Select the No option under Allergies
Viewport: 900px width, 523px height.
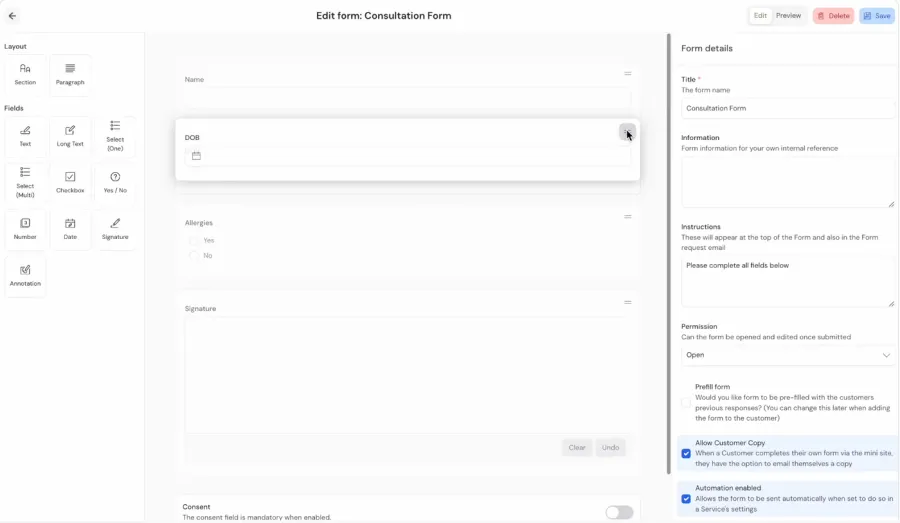[194, 255]
